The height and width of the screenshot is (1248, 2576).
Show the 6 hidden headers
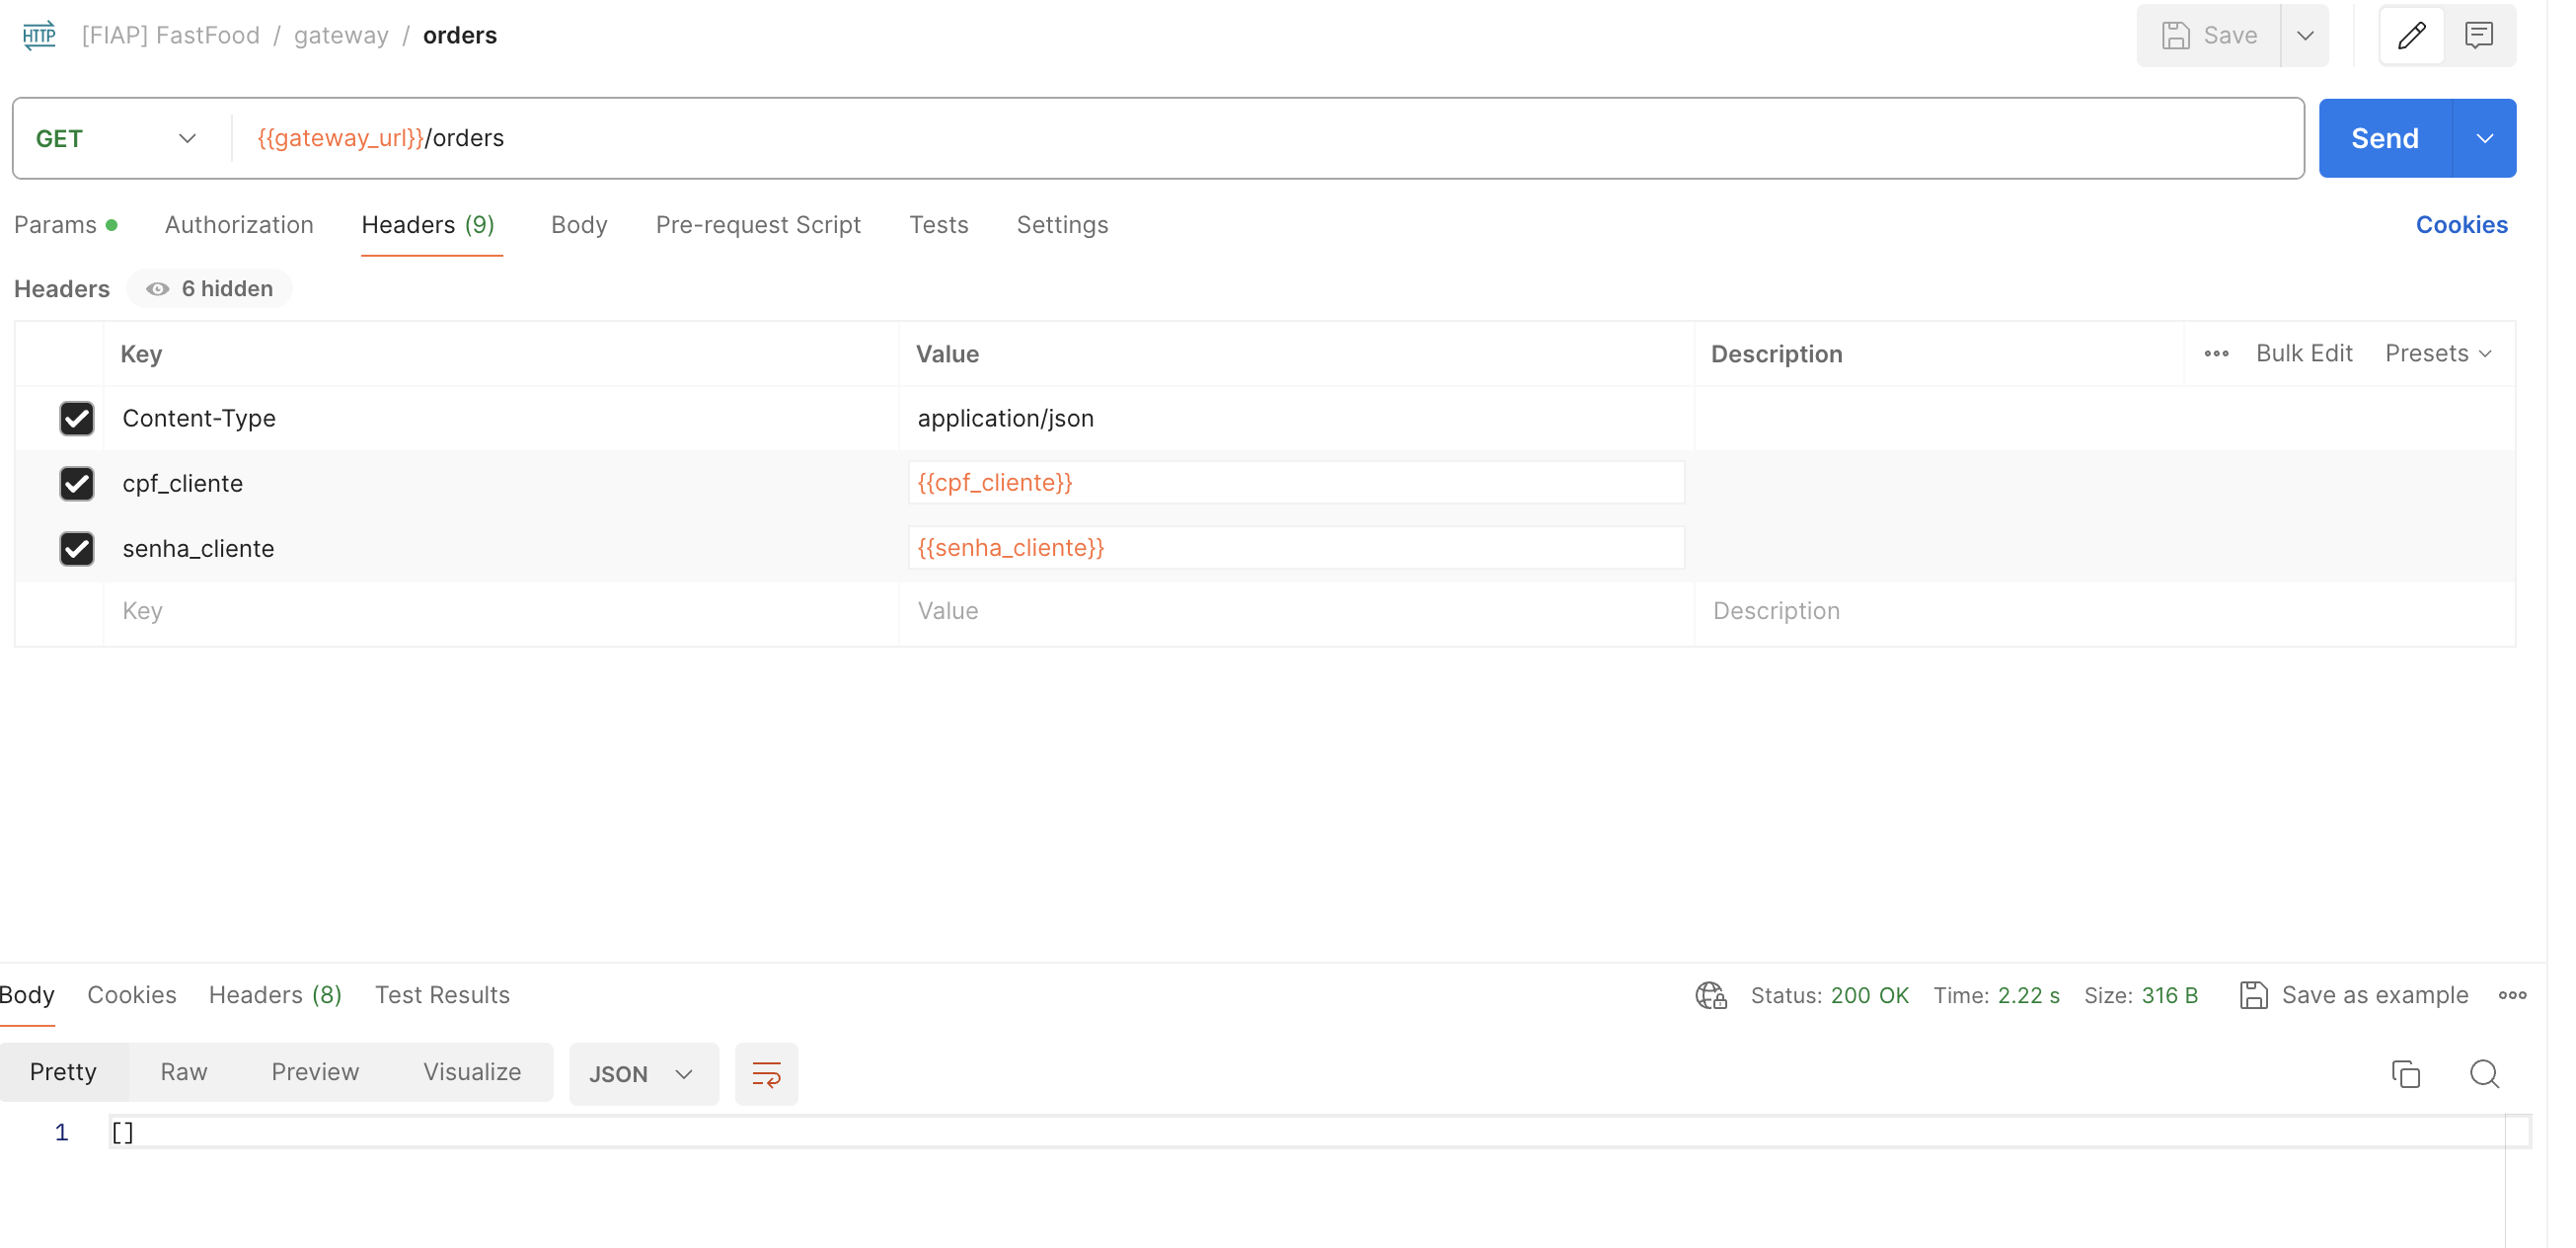pyautogui.click(x=210, y=289)
